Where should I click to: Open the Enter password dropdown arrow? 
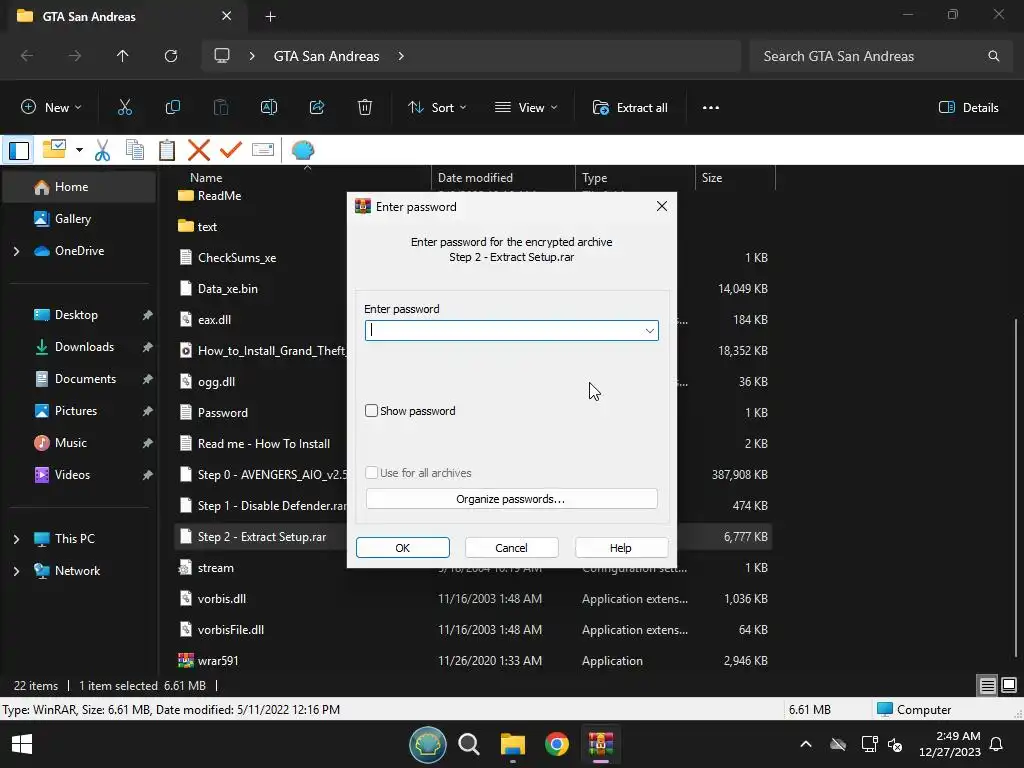649,330
